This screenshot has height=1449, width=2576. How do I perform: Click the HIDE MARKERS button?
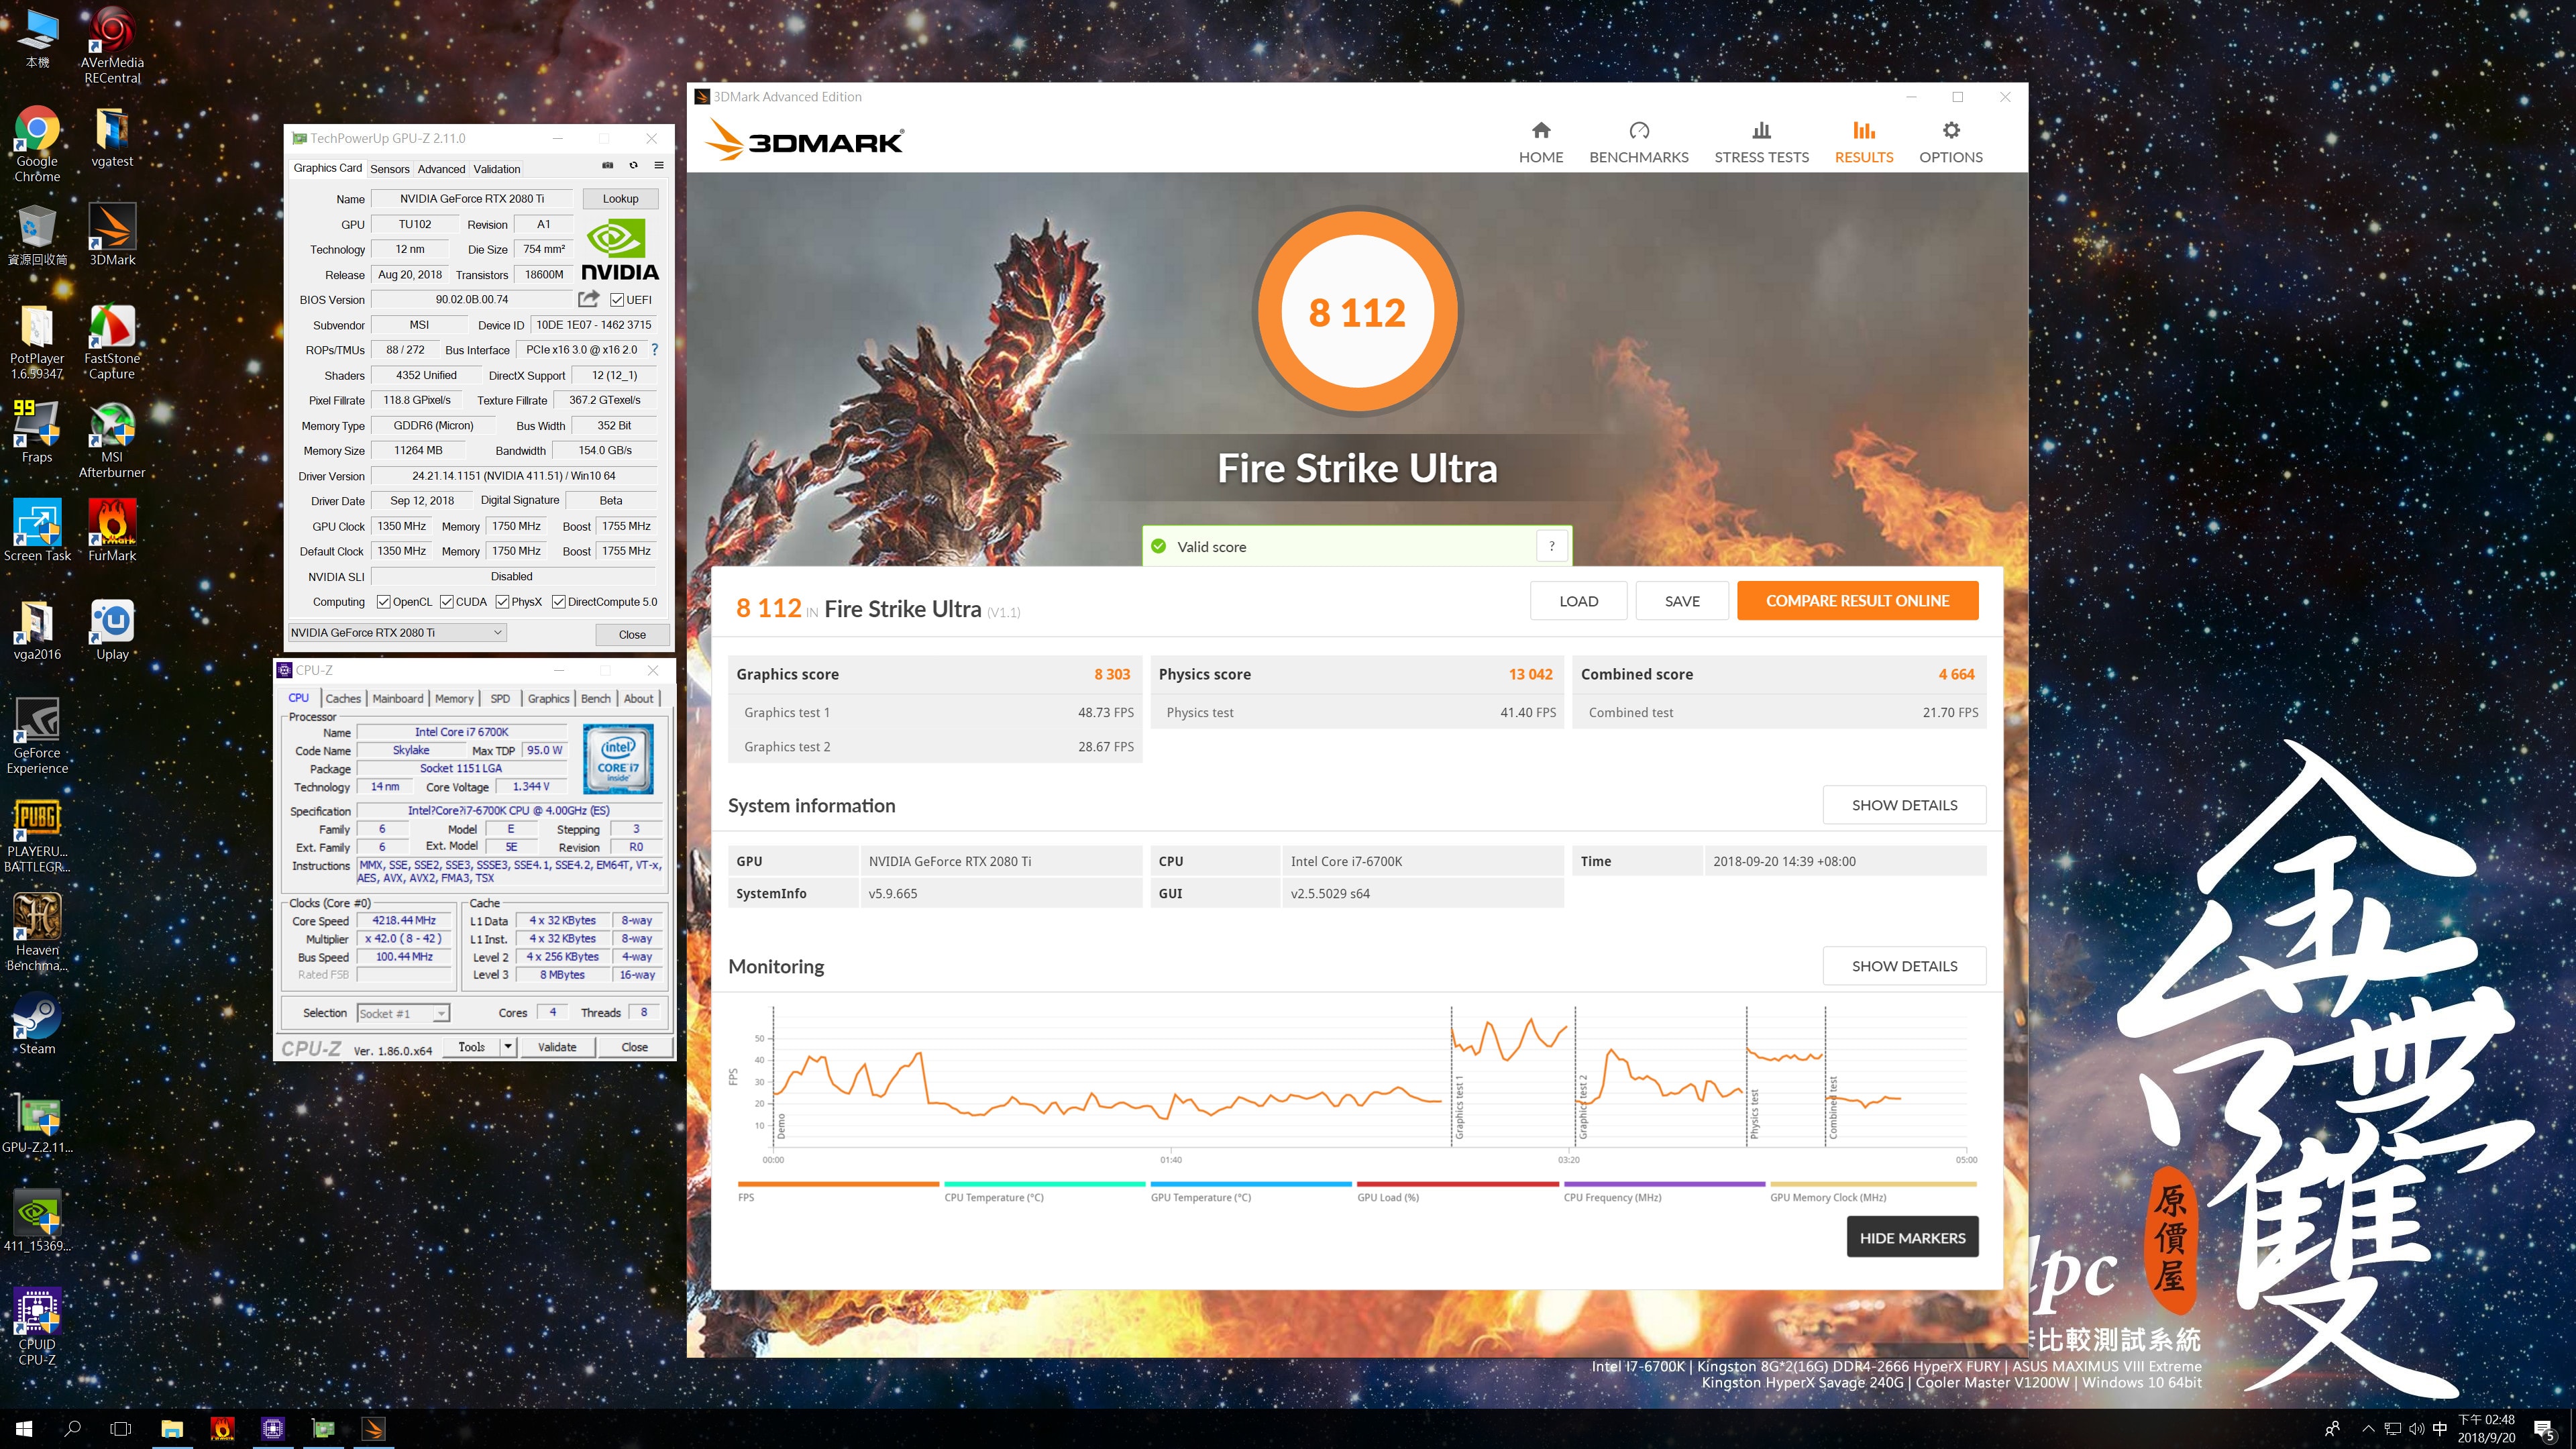click(x=1912, y=1238)
